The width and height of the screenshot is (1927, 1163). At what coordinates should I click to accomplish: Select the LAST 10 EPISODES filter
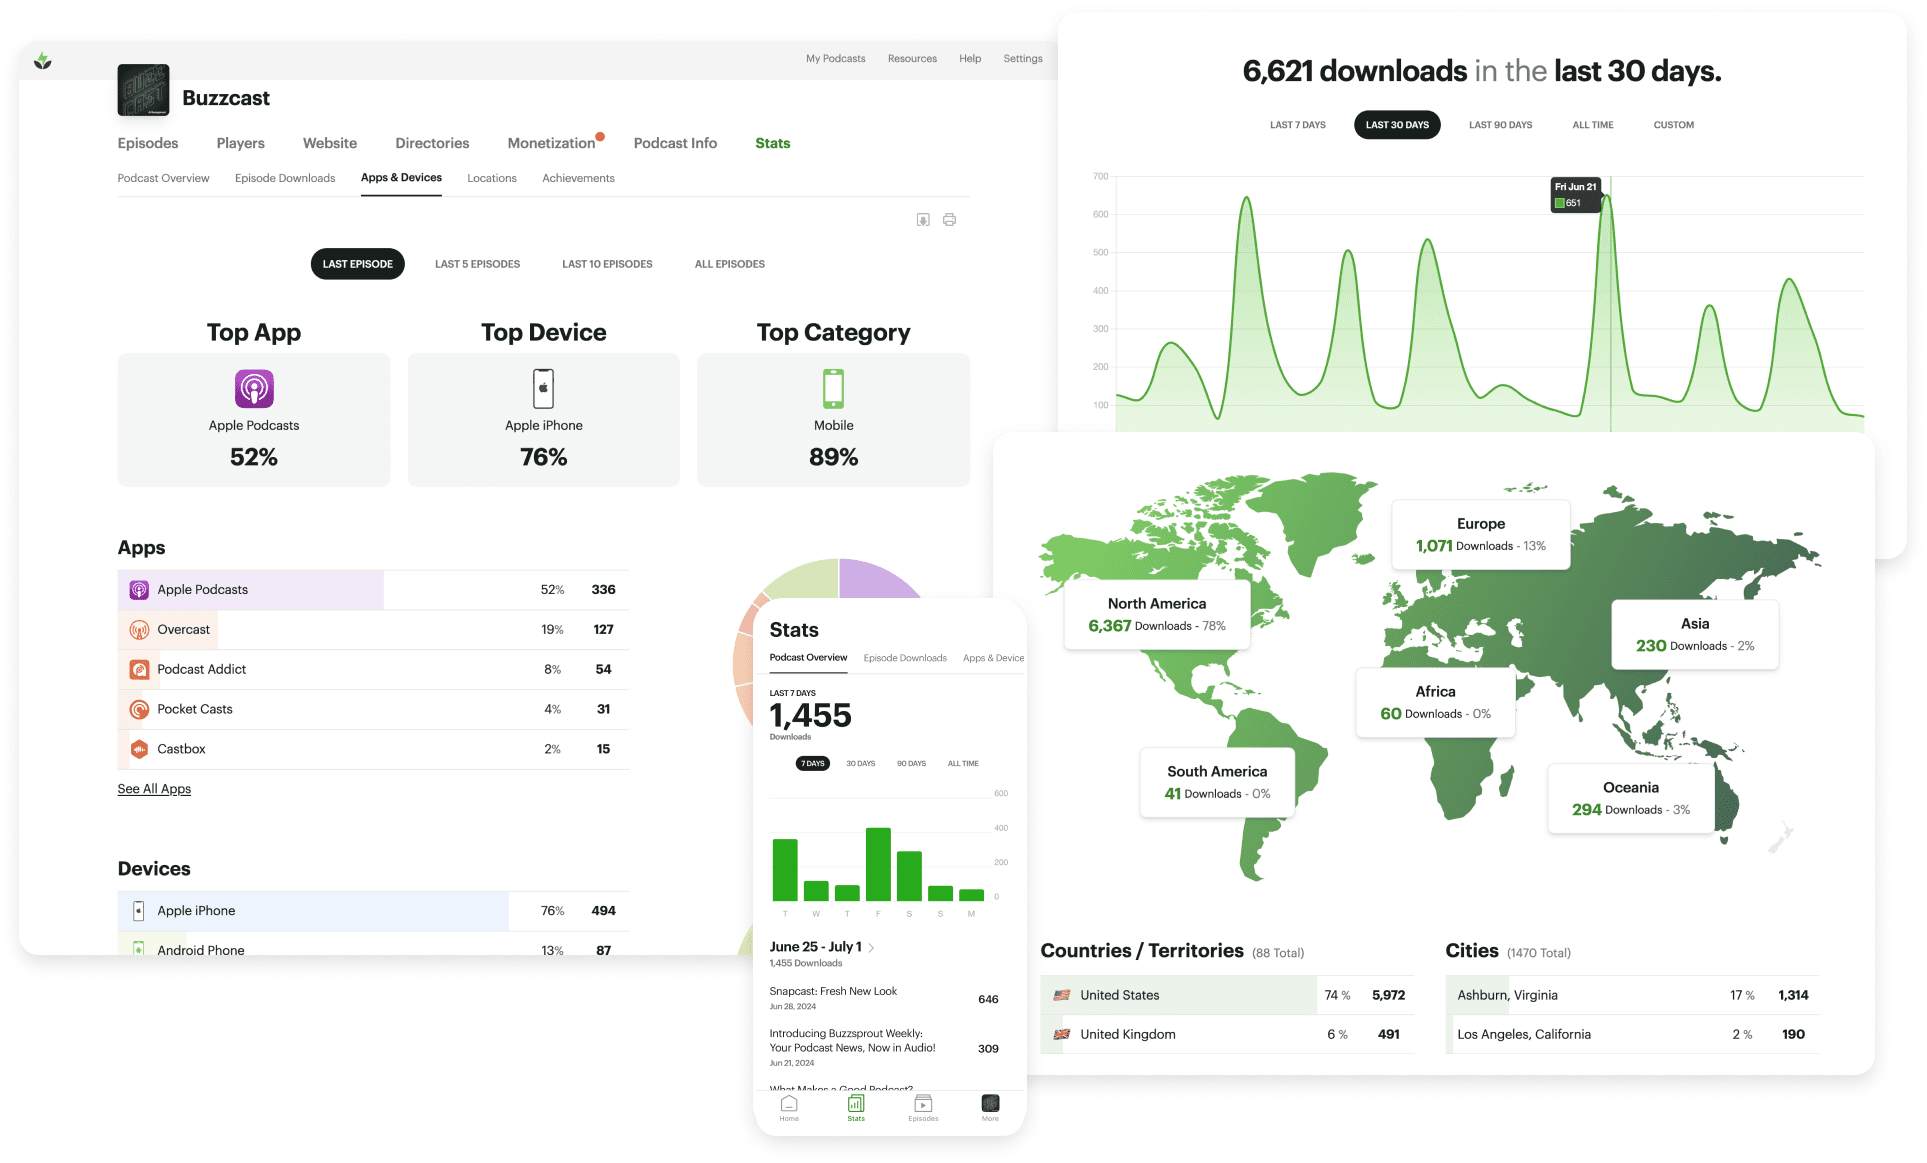point(607,264)
